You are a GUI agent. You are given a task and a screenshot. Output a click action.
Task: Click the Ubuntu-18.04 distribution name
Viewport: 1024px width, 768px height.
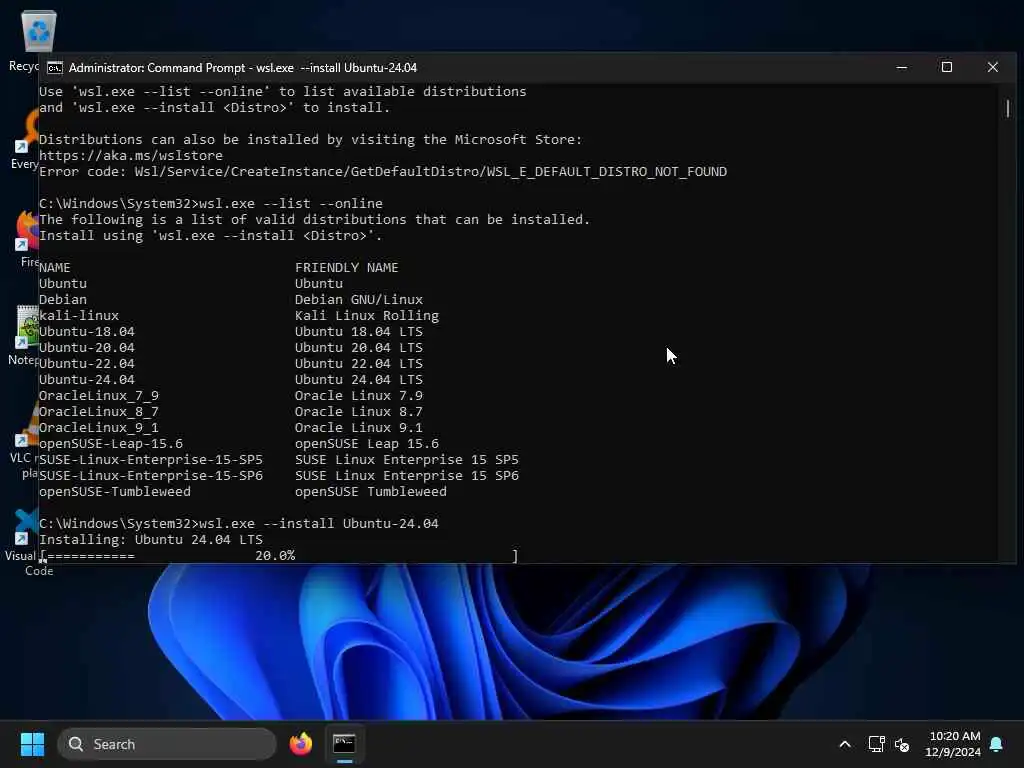pos(87,332)
